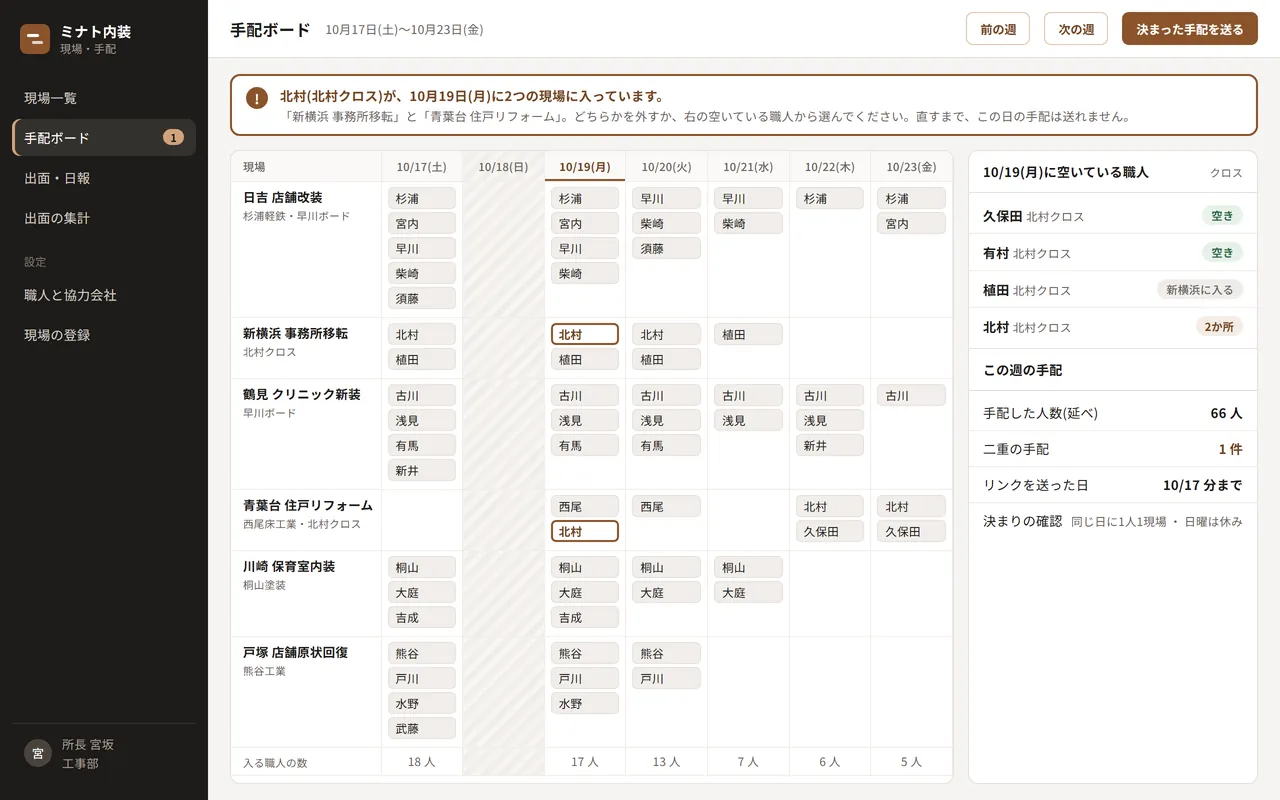The width and height of the screenshot is (1280, 800).
Task: Select the 10/17(土) column header
Action: (422, 167)
